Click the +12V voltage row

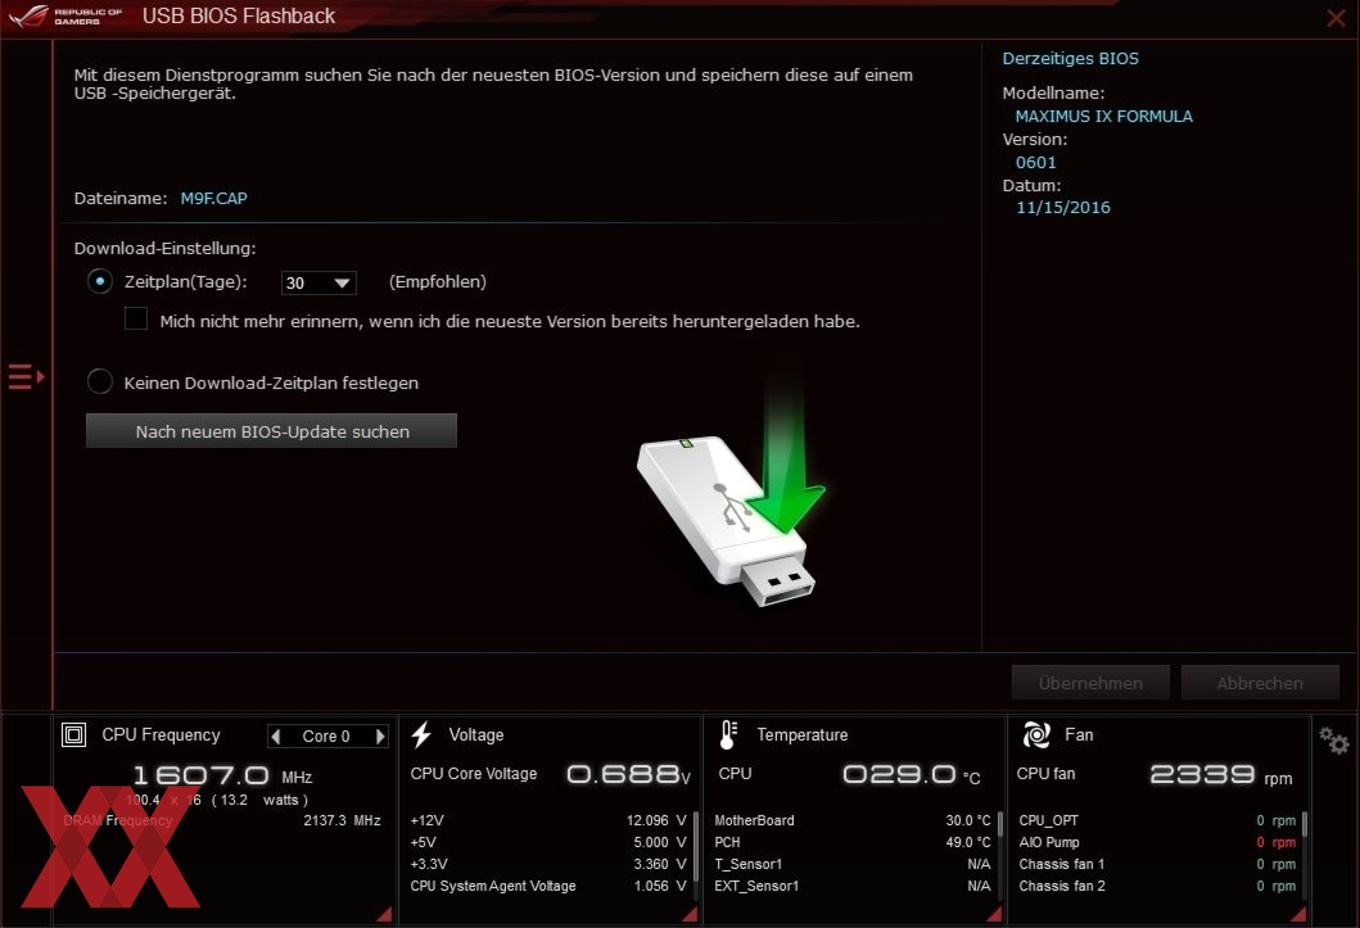click(x=548, y=820)
